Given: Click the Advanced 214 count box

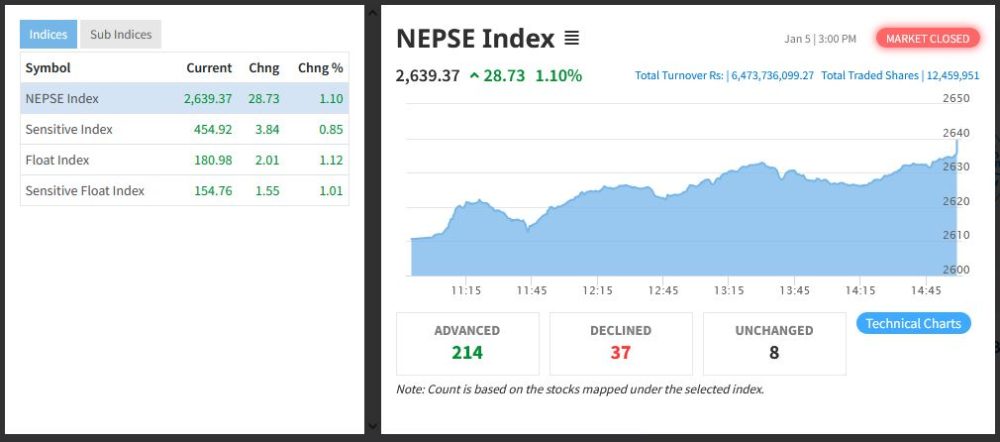Looking at the screenshot, I should tap(467, 342).
